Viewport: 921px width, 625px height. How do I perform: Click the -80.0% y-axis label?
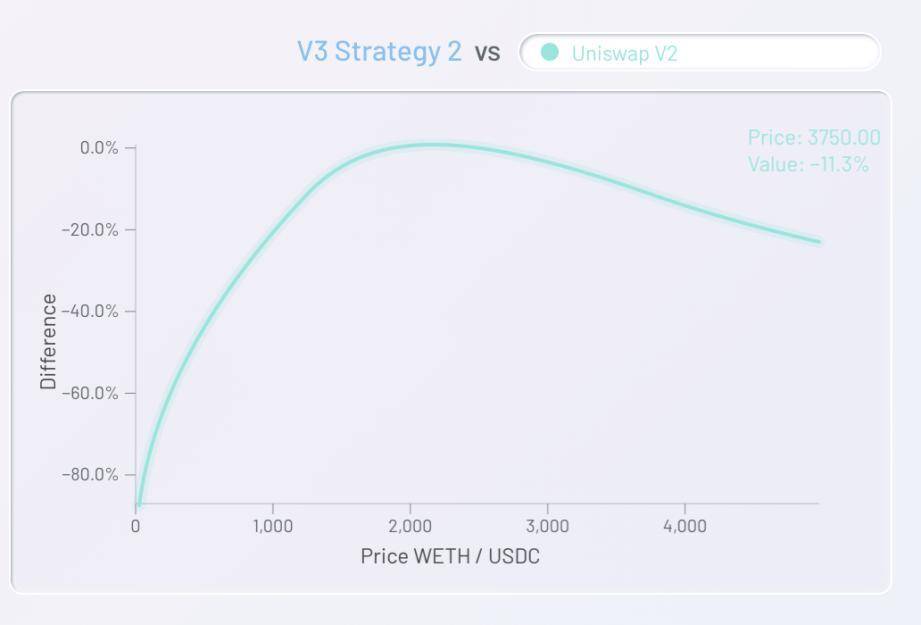coord(90,474)
